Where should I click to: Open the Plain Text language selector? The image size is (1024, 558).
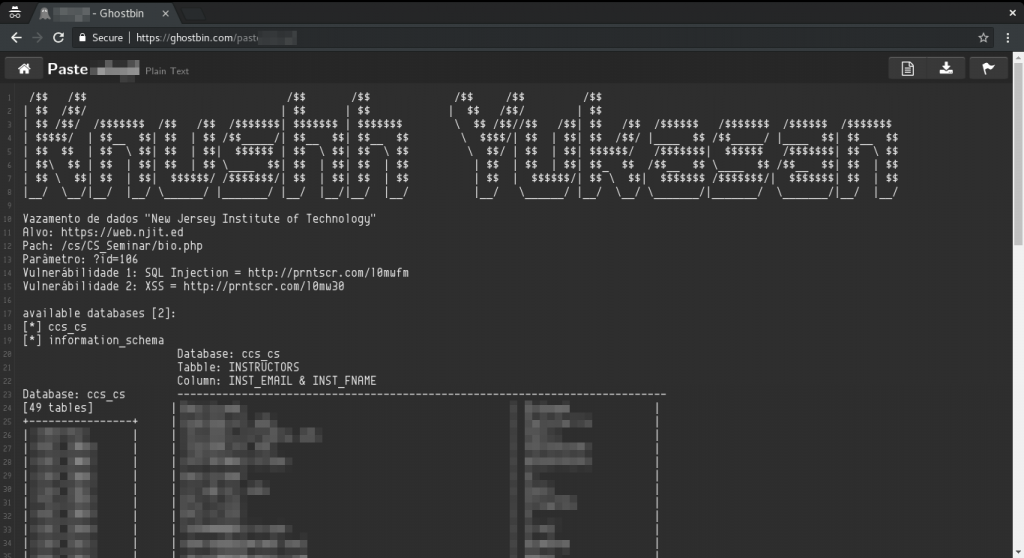click(x=167, y=71)
